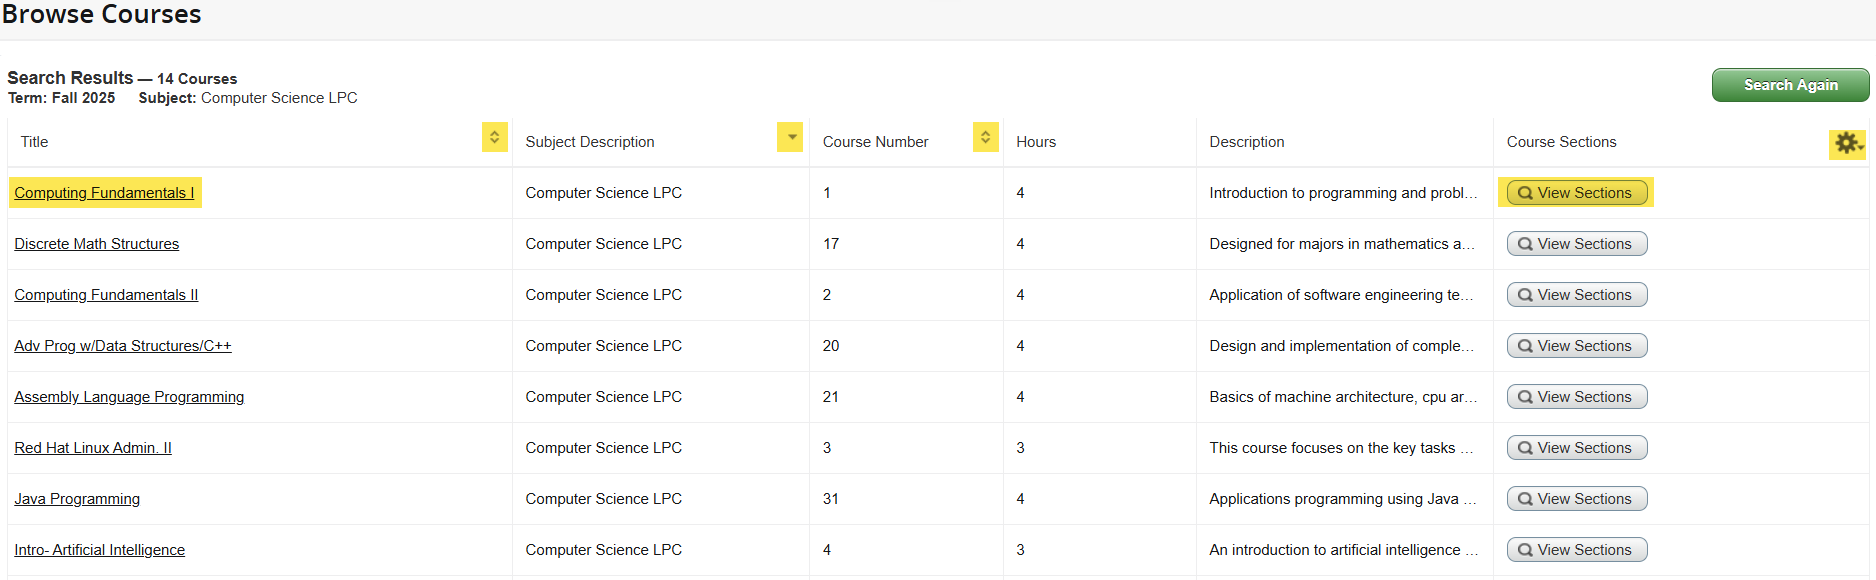Viewport: 1876px width, 580px height.
Task: View sections for Computing Fundamentals II
Action: point(1576,295)
